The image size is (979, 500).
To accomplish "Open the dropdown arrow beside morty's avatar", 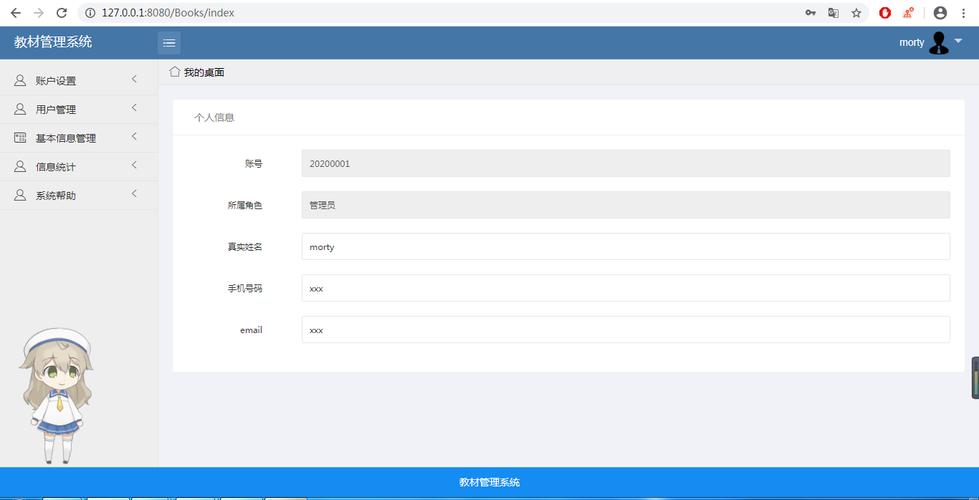I will [x=958, y=41].
